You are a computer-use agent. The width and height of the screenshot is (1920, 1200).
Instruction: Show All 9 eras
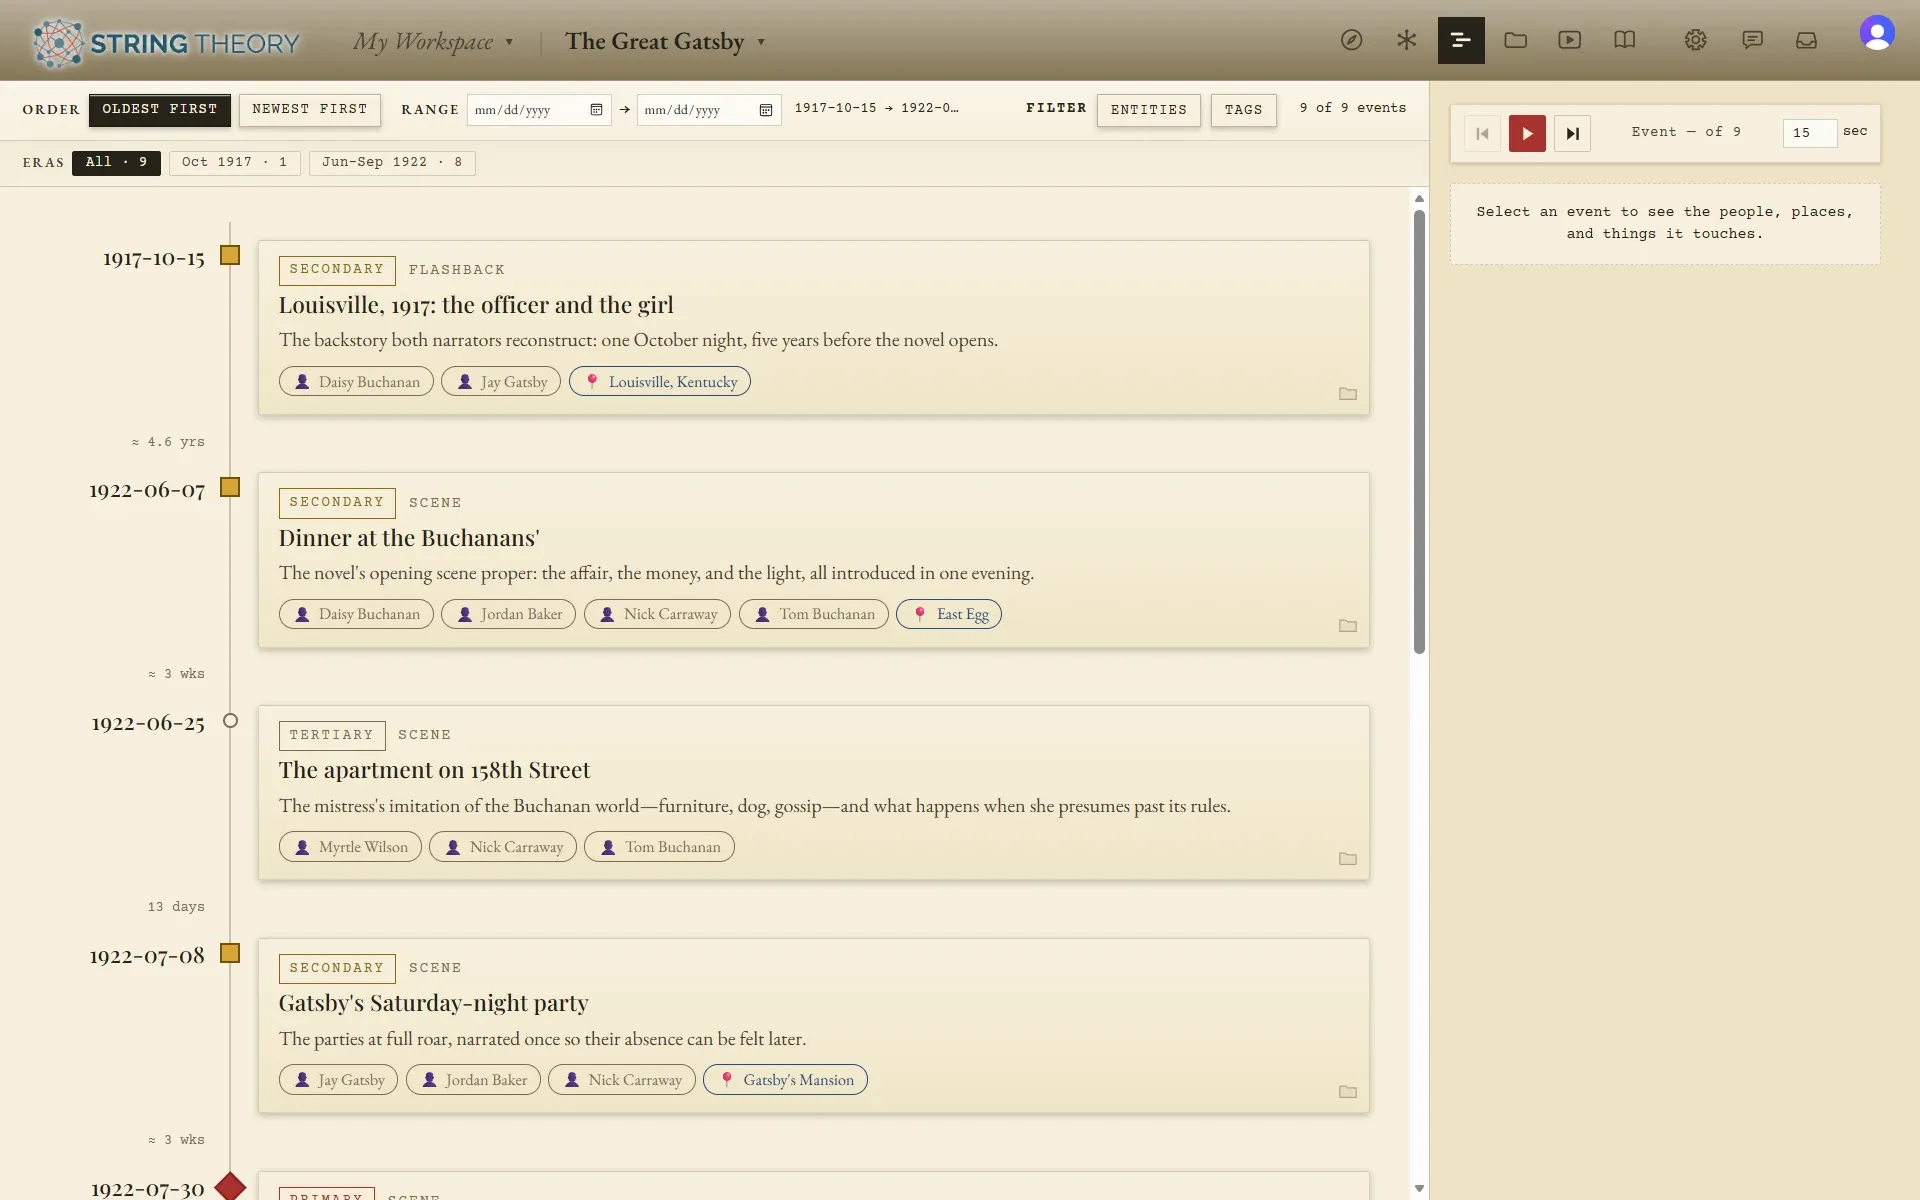click(116, 162)
